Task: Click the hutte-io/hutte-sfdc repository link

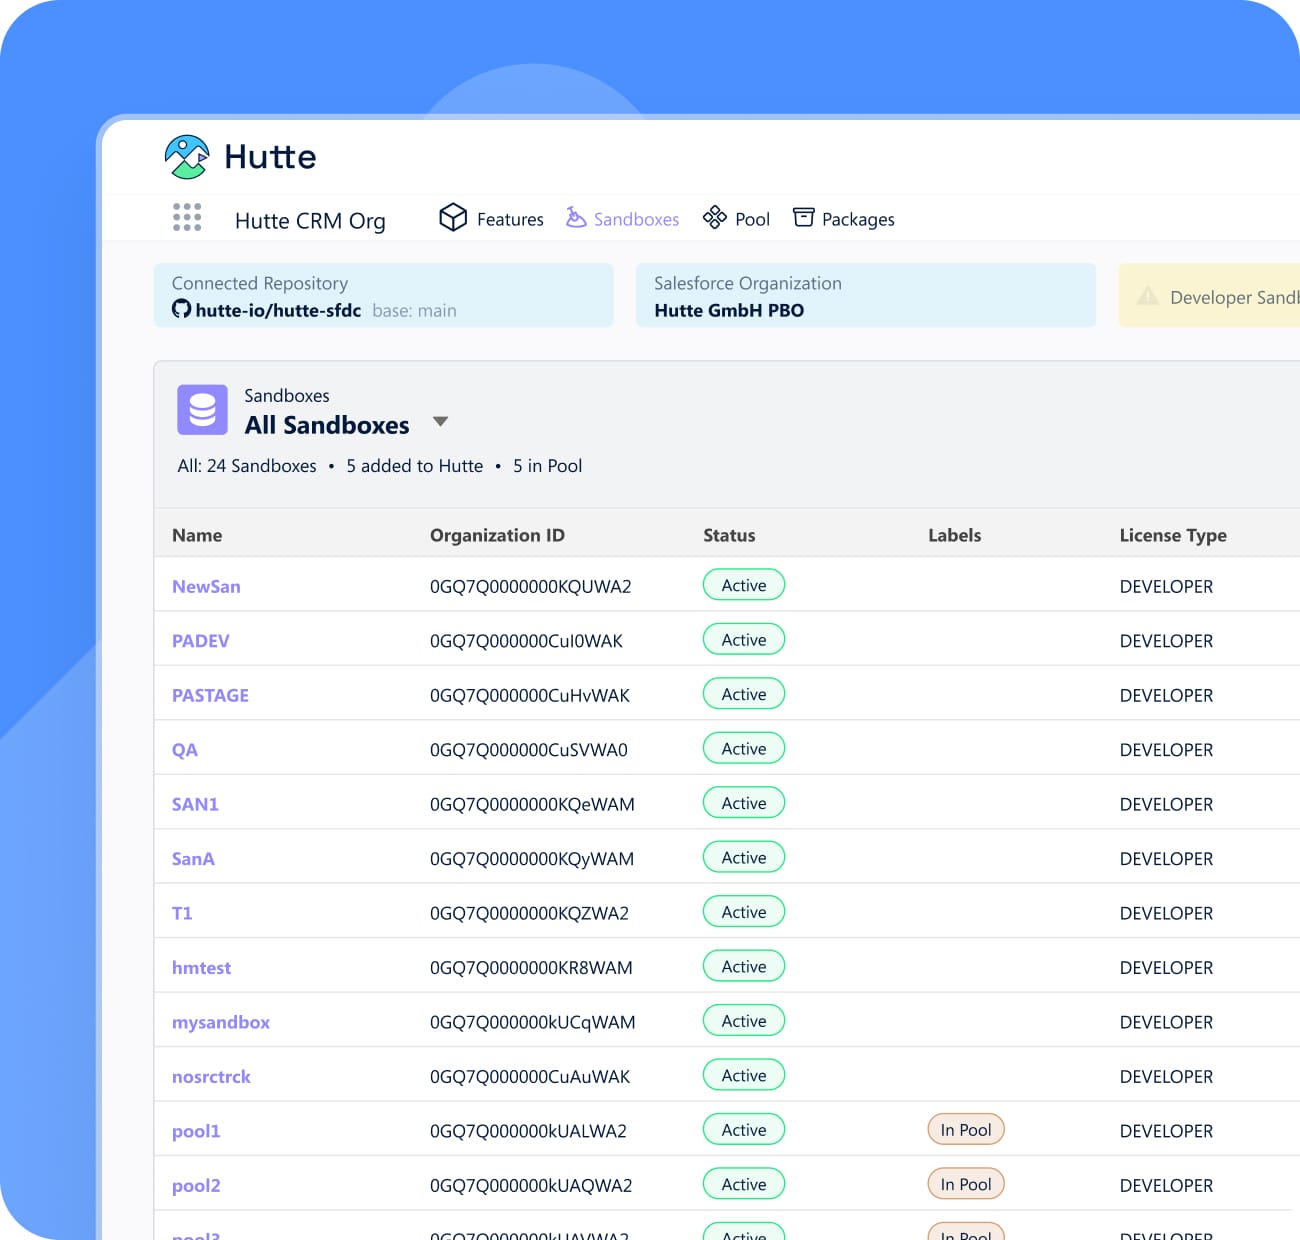Action: [x=278, y=310]
